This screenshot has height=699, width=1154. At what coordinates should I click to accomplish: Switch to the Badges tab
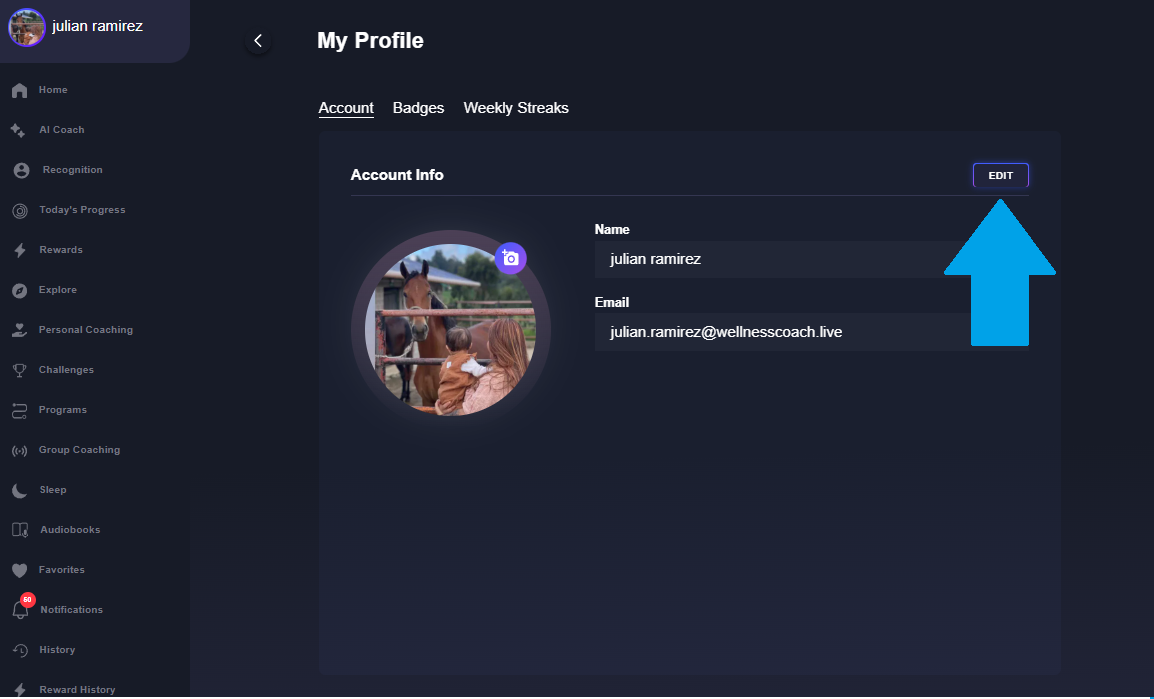click(x=418, y=108)
